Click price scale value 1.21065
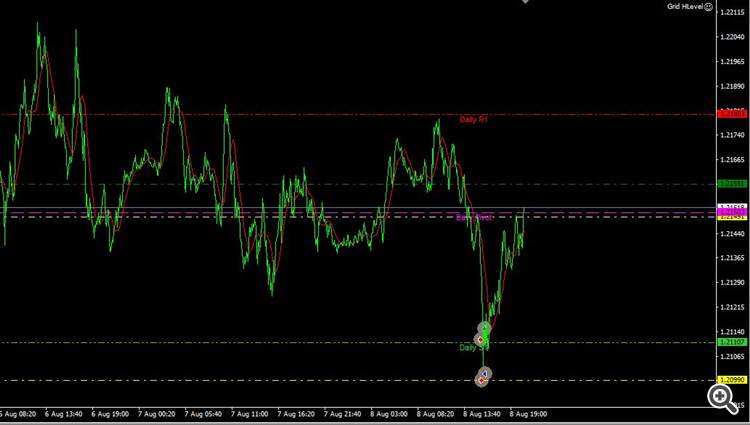Screen dimensions: 750x425 [732, 357]
